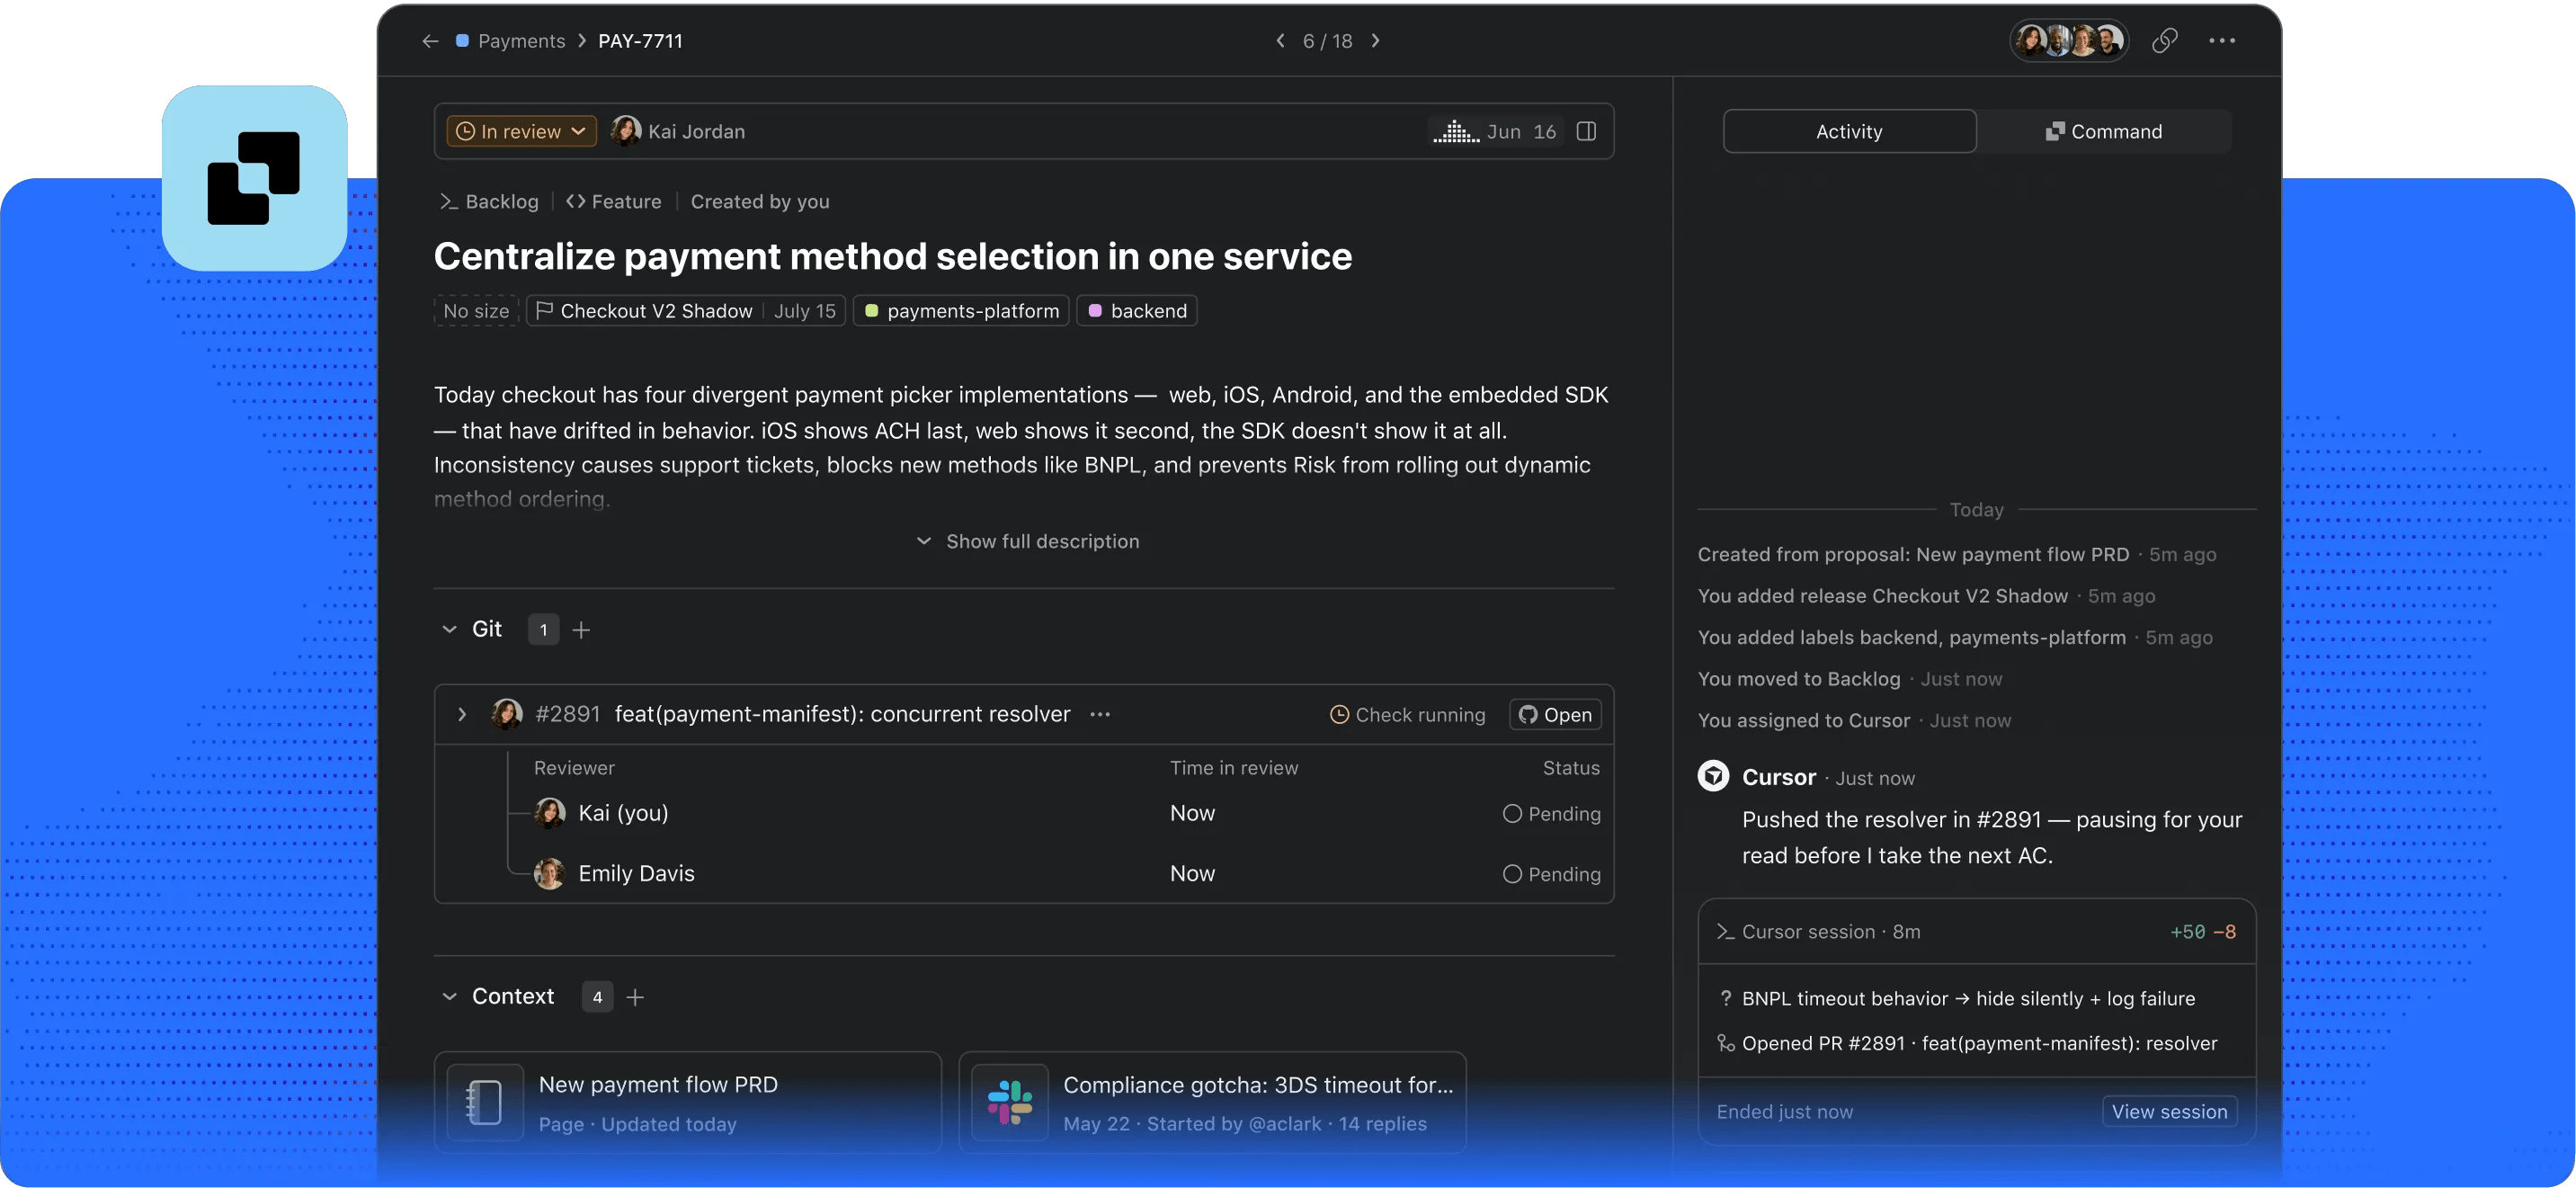Click the app logo tile
The width and height of the screenshot is (2576, 1188).
tap(254, 178)
